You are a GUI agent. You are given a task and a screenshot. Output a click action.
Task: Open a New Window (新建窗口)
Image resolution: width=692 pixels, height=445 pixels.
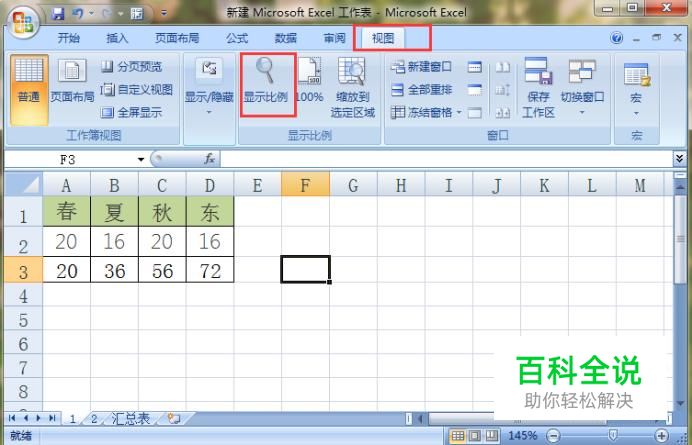[x=421, y=67]
